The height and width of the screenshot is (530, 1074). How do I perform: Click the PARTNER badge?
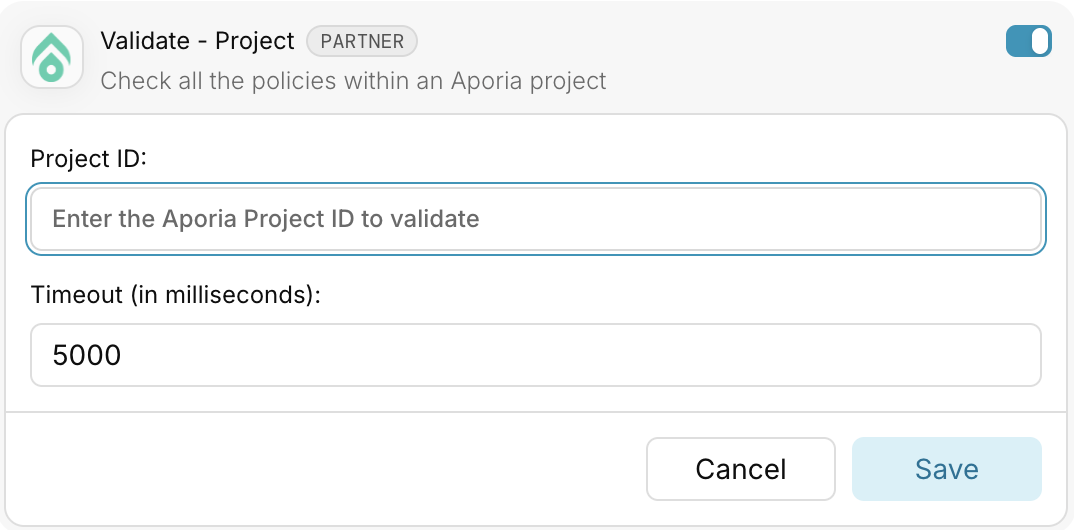(x=362, y=41)
